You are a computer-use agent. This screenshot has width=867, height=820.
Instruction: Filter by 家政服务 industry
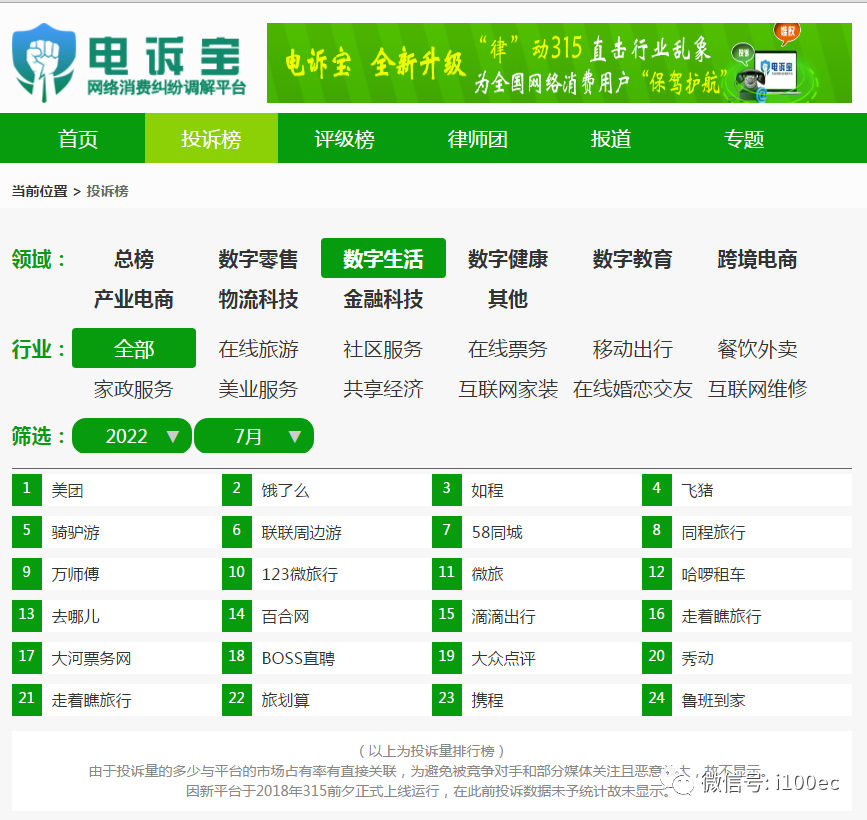tap(134, 389)
